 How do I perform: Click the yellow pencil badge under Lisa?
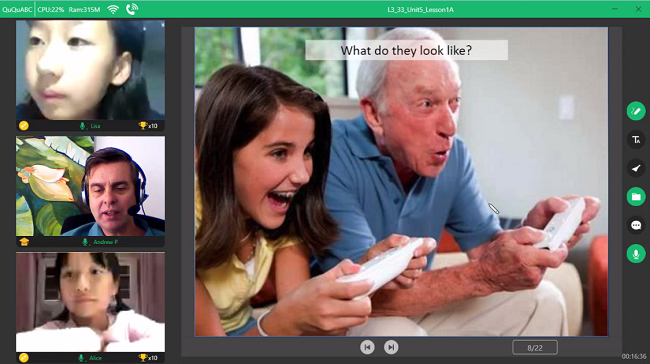[x=24, y=126]
